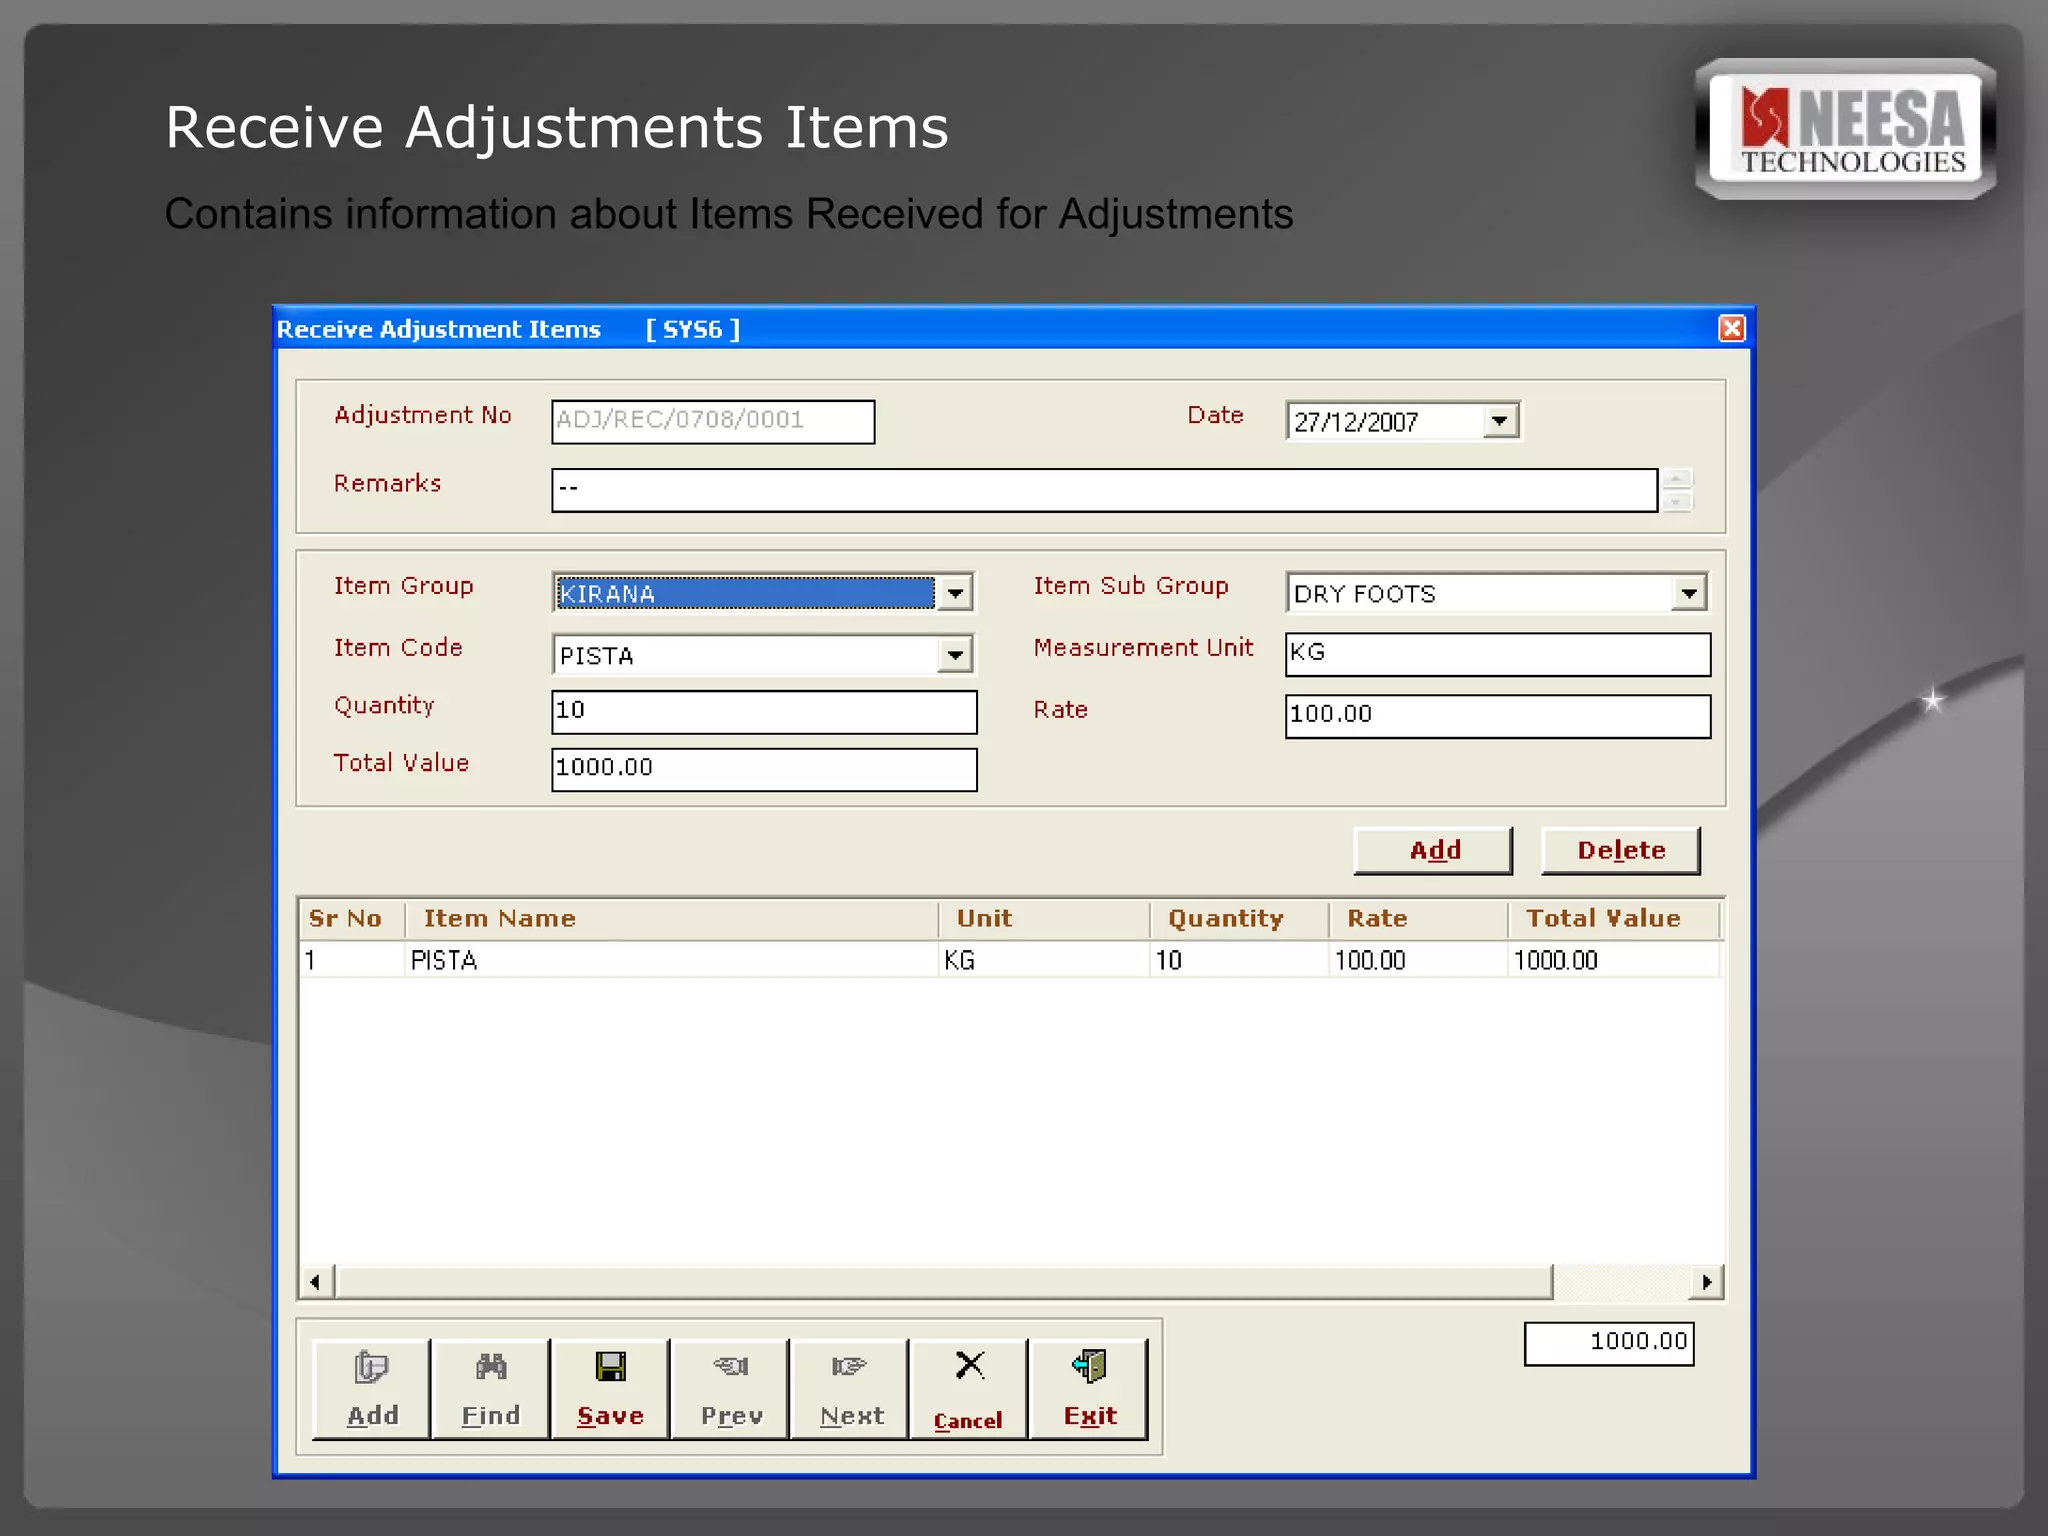The width and height of the screenshot is (2048, 1536).
Task: Click the Add item button above the grid
Action: pyautogui.click(x=1434, y=850)
